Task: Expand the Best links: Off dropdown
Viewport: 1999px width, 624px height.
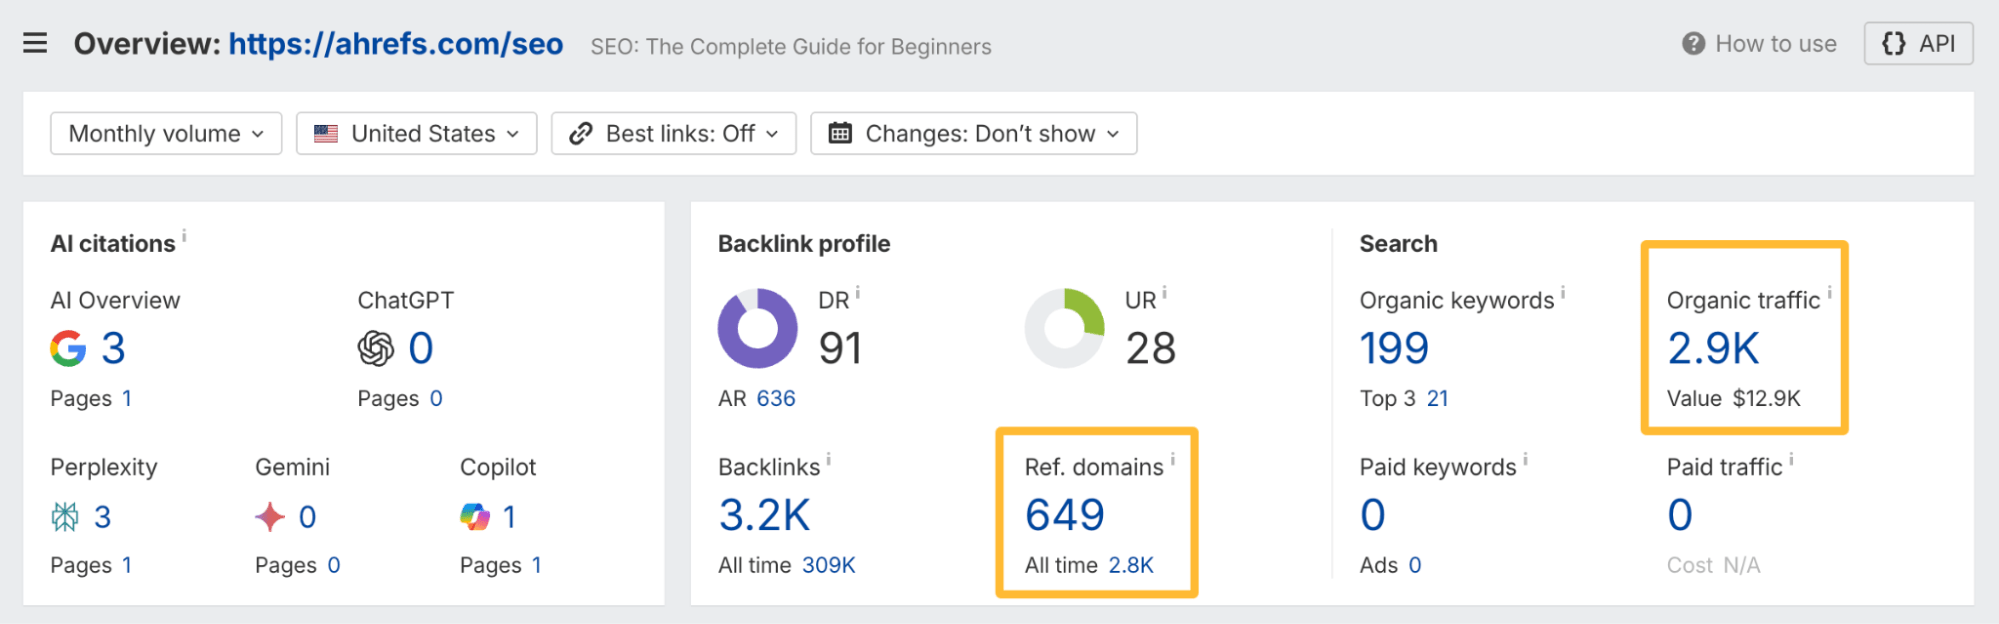Action: [x=674, y=133]
